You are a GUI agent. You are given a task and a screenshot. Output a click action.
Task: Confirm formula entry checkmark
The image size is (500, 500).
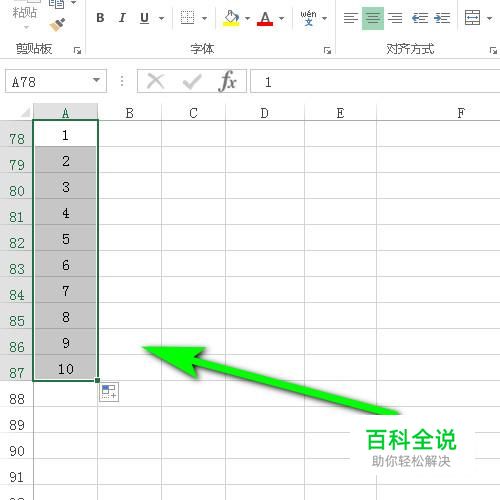[x=192, y=81]
